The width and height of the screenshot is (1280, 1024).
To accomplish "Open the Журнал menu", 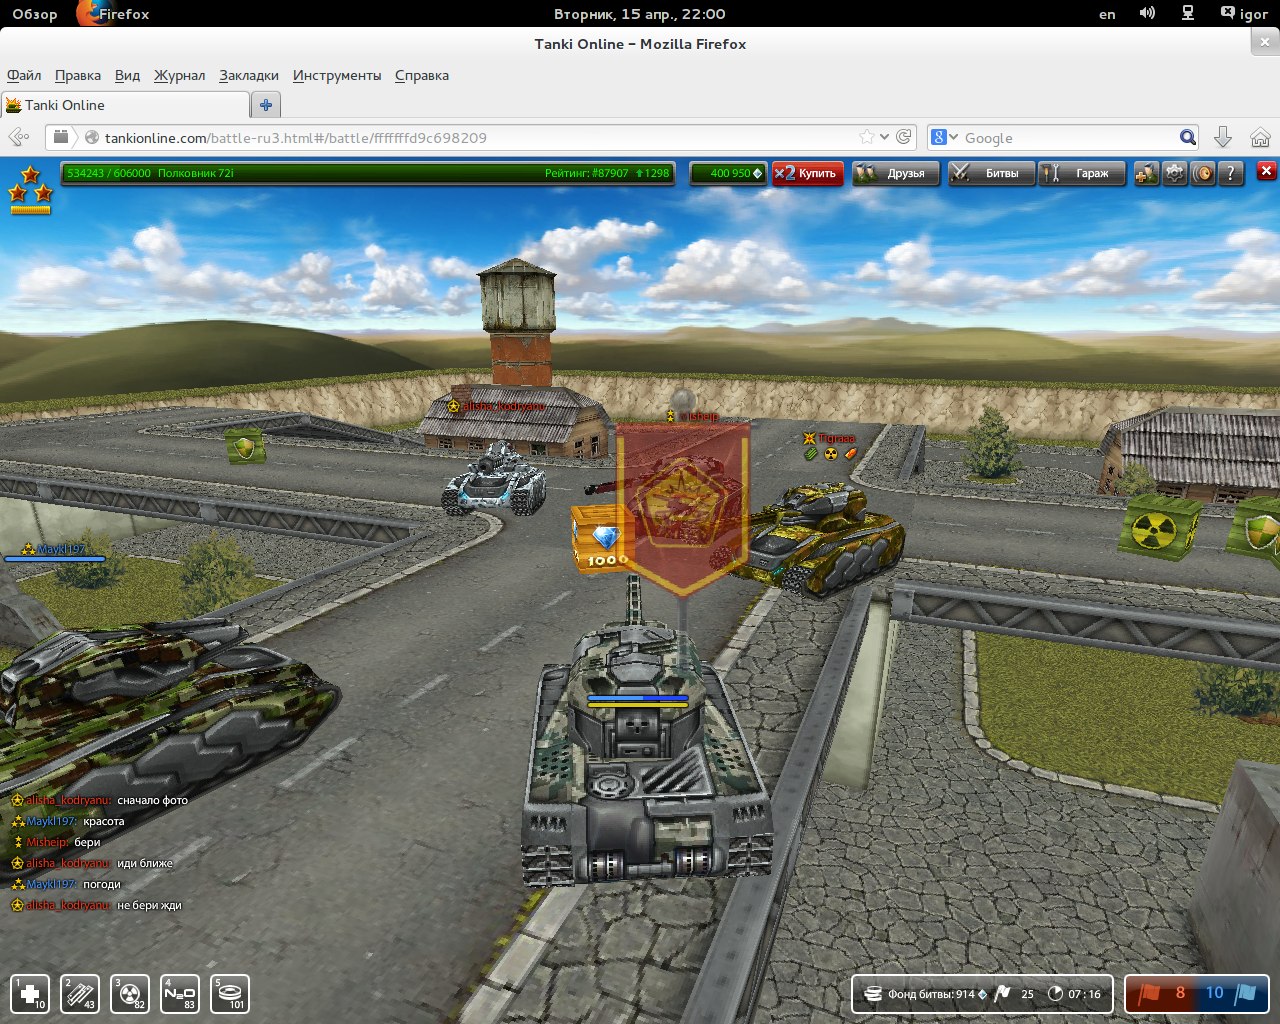I will [x=179, y=75].
